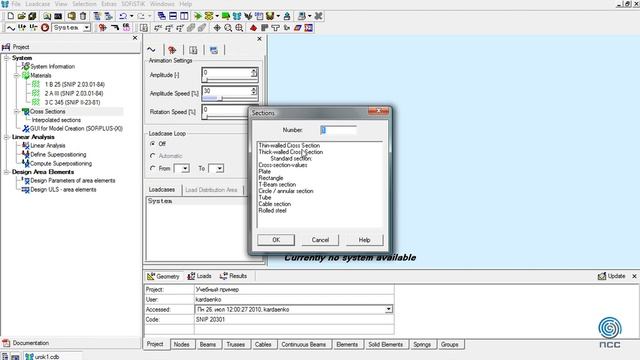This screenshot has height=360, width=640.
Task: Open Documentation panel at bottom left
Action: click(26, 343)
